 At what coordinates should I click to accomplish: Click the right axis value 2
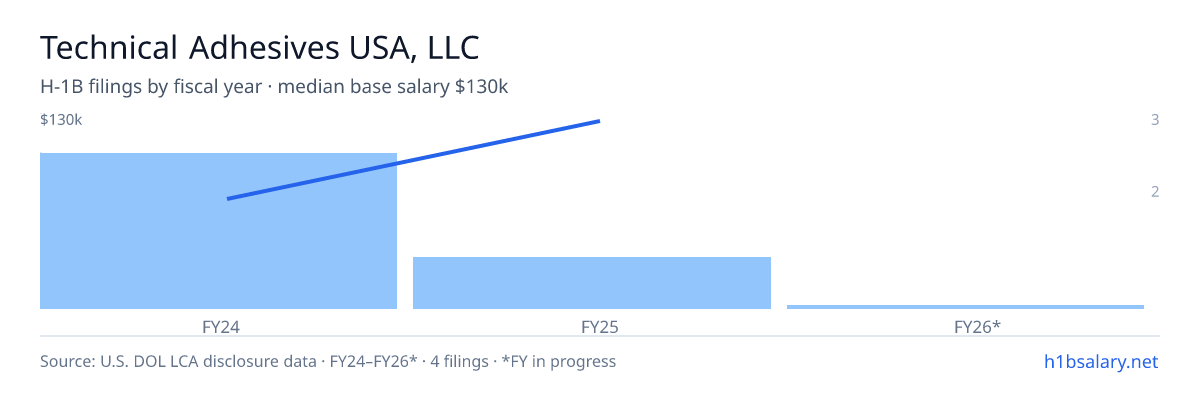pyautogui.click(x=1155, y=191)
